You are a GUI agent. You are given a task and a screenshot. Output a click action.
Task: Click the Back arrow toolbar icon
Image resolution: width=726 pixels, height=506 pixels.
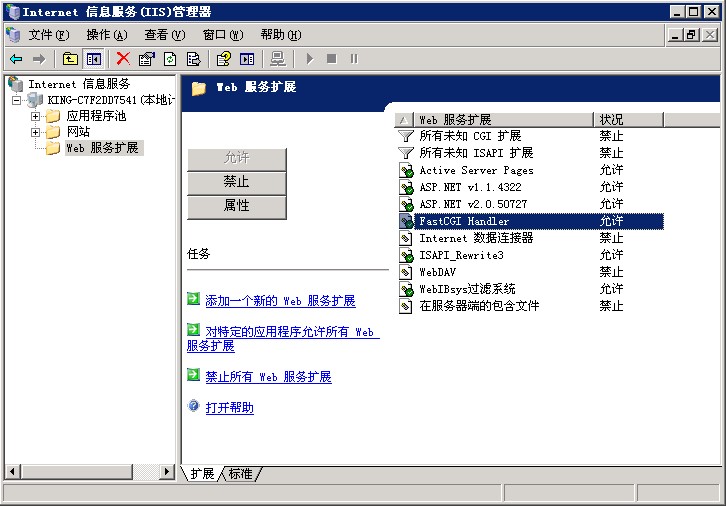coord(16,59)
